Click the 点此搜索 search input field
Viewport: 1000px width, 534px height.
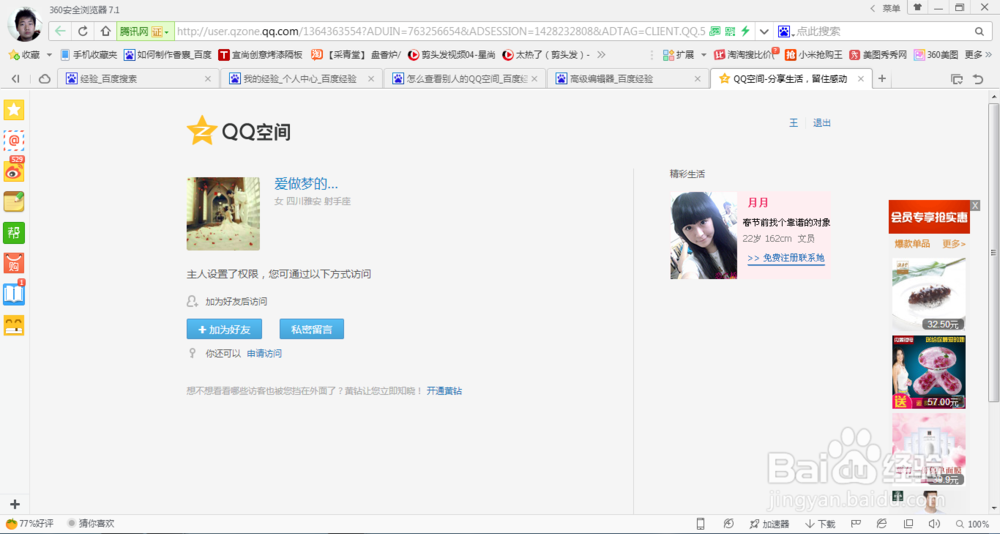(883, 31)
